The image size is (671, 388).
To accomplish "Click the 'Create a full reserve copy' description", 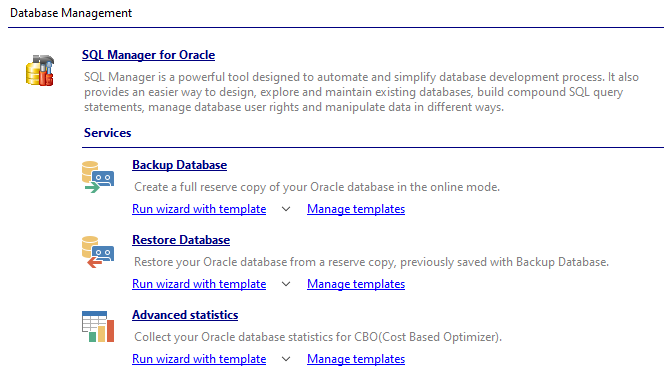I will [x=317, y=187].
